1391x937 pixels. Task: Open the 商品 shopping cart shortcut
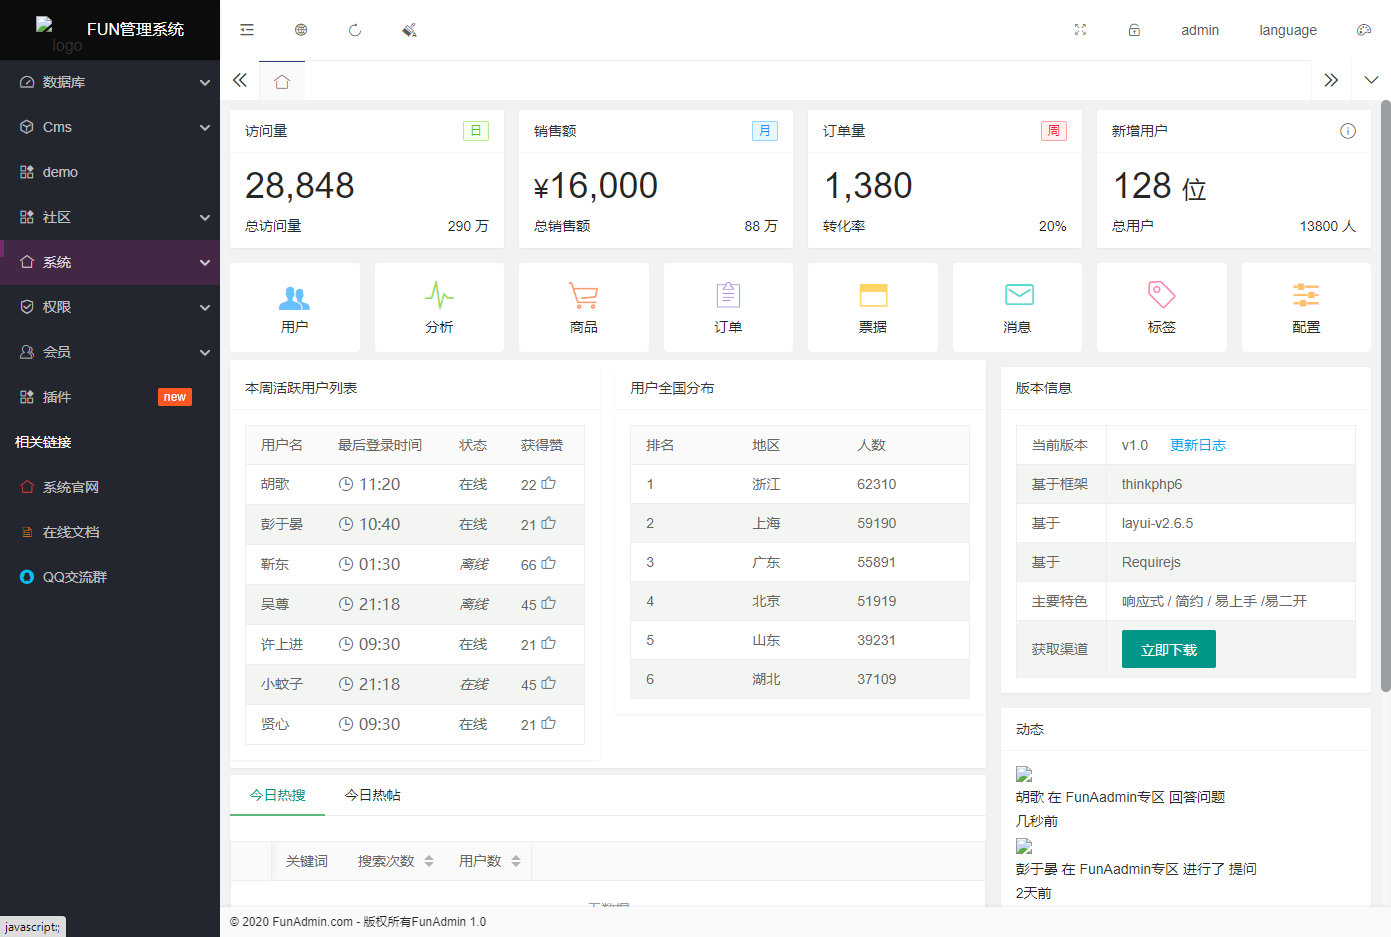583,307
